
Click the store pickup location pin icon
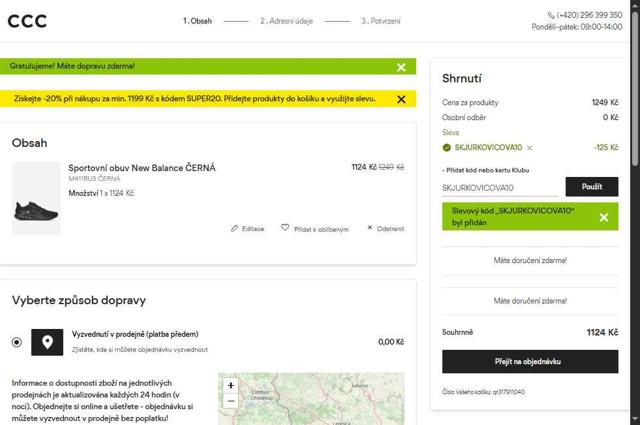click(x=47, y=342)
